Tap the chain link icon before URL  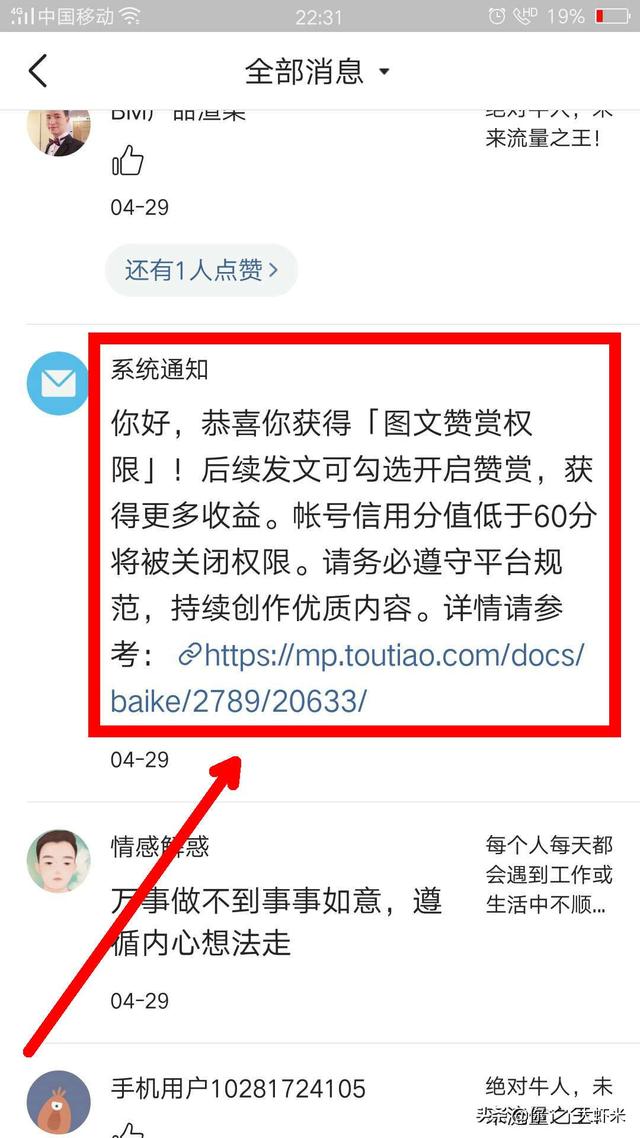click(x=189, y=656)
